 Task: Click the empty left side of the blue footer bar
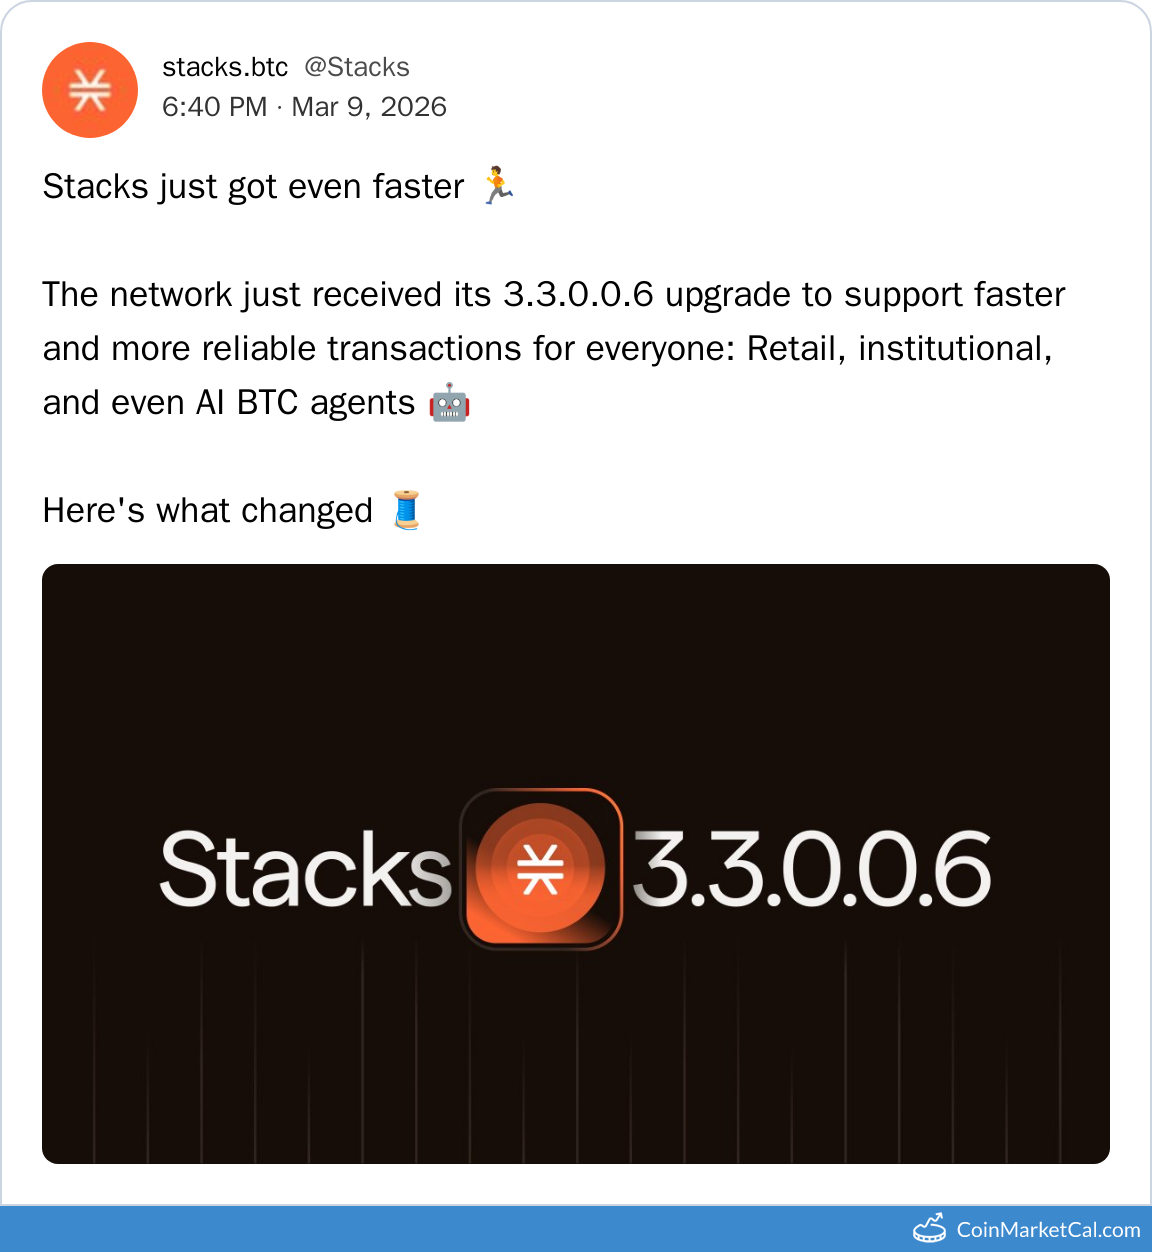click(x=300, y=1229)
